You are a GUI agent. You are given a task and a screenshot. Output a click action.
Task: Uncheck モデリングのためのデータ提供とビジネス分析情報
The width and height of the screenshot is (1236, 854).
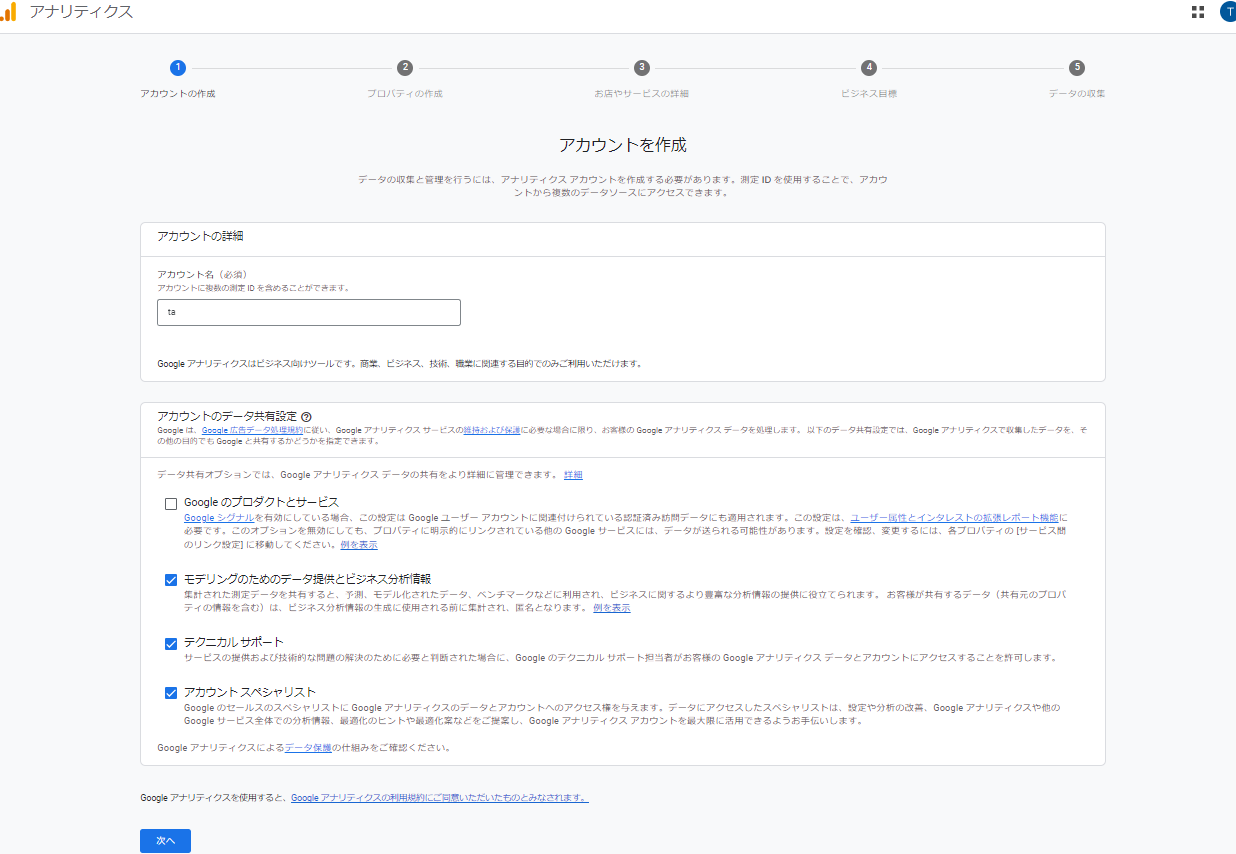pos(171,579)
